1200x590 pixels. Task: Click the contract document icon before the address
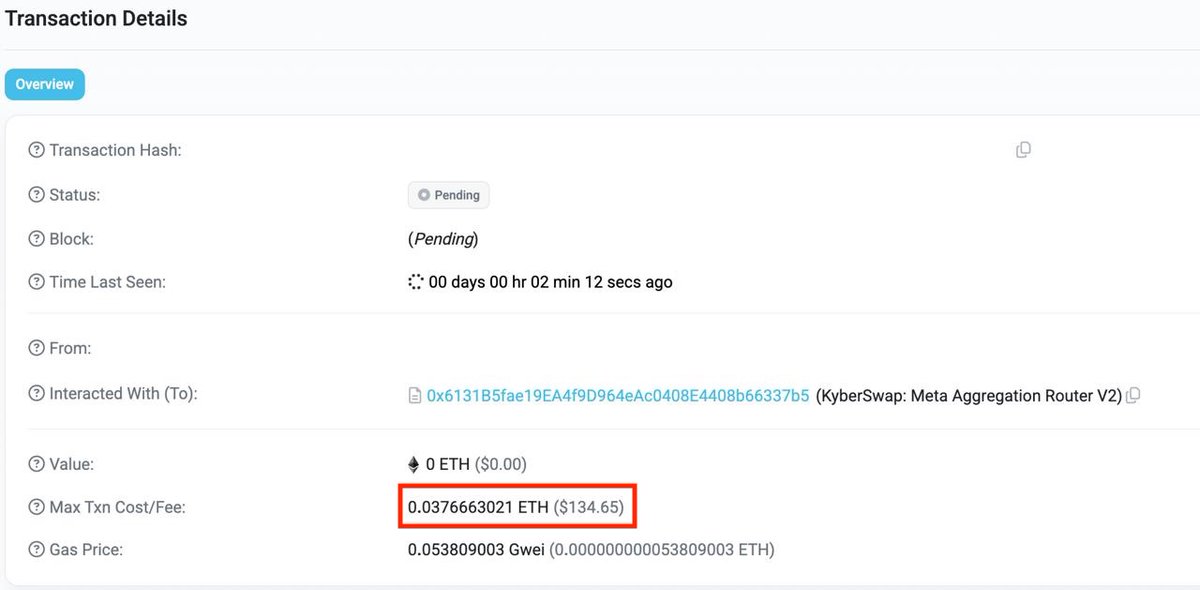point(414,396)
